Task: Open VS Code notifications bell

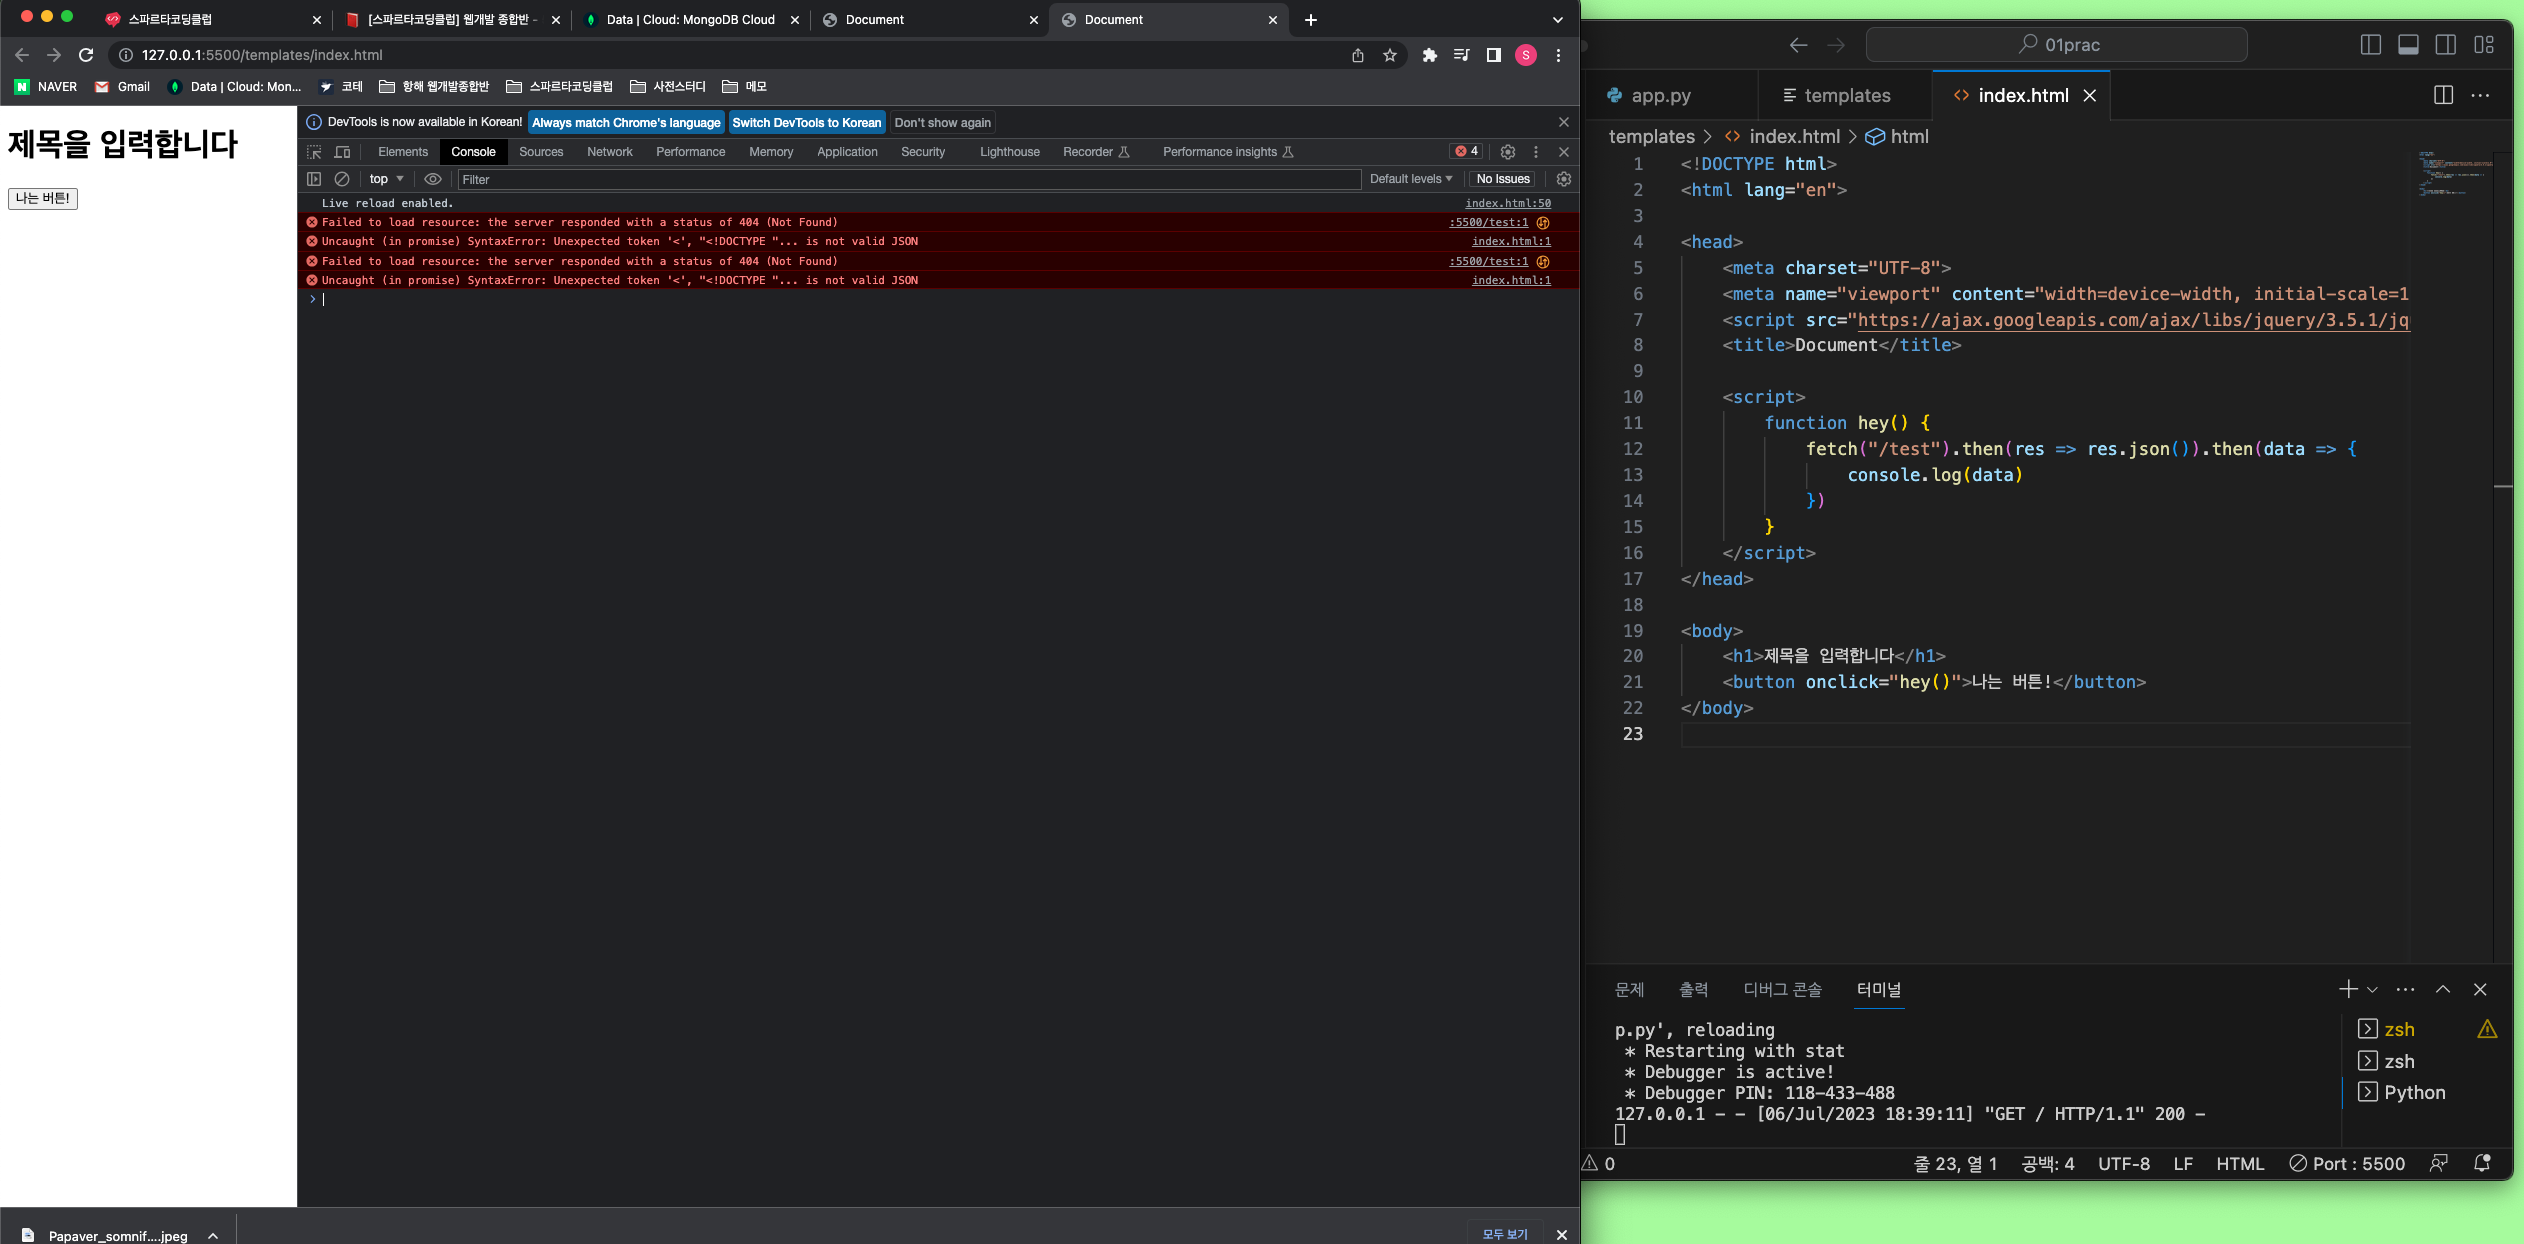Action: pyautogui.click(x=2482, y=1163)
